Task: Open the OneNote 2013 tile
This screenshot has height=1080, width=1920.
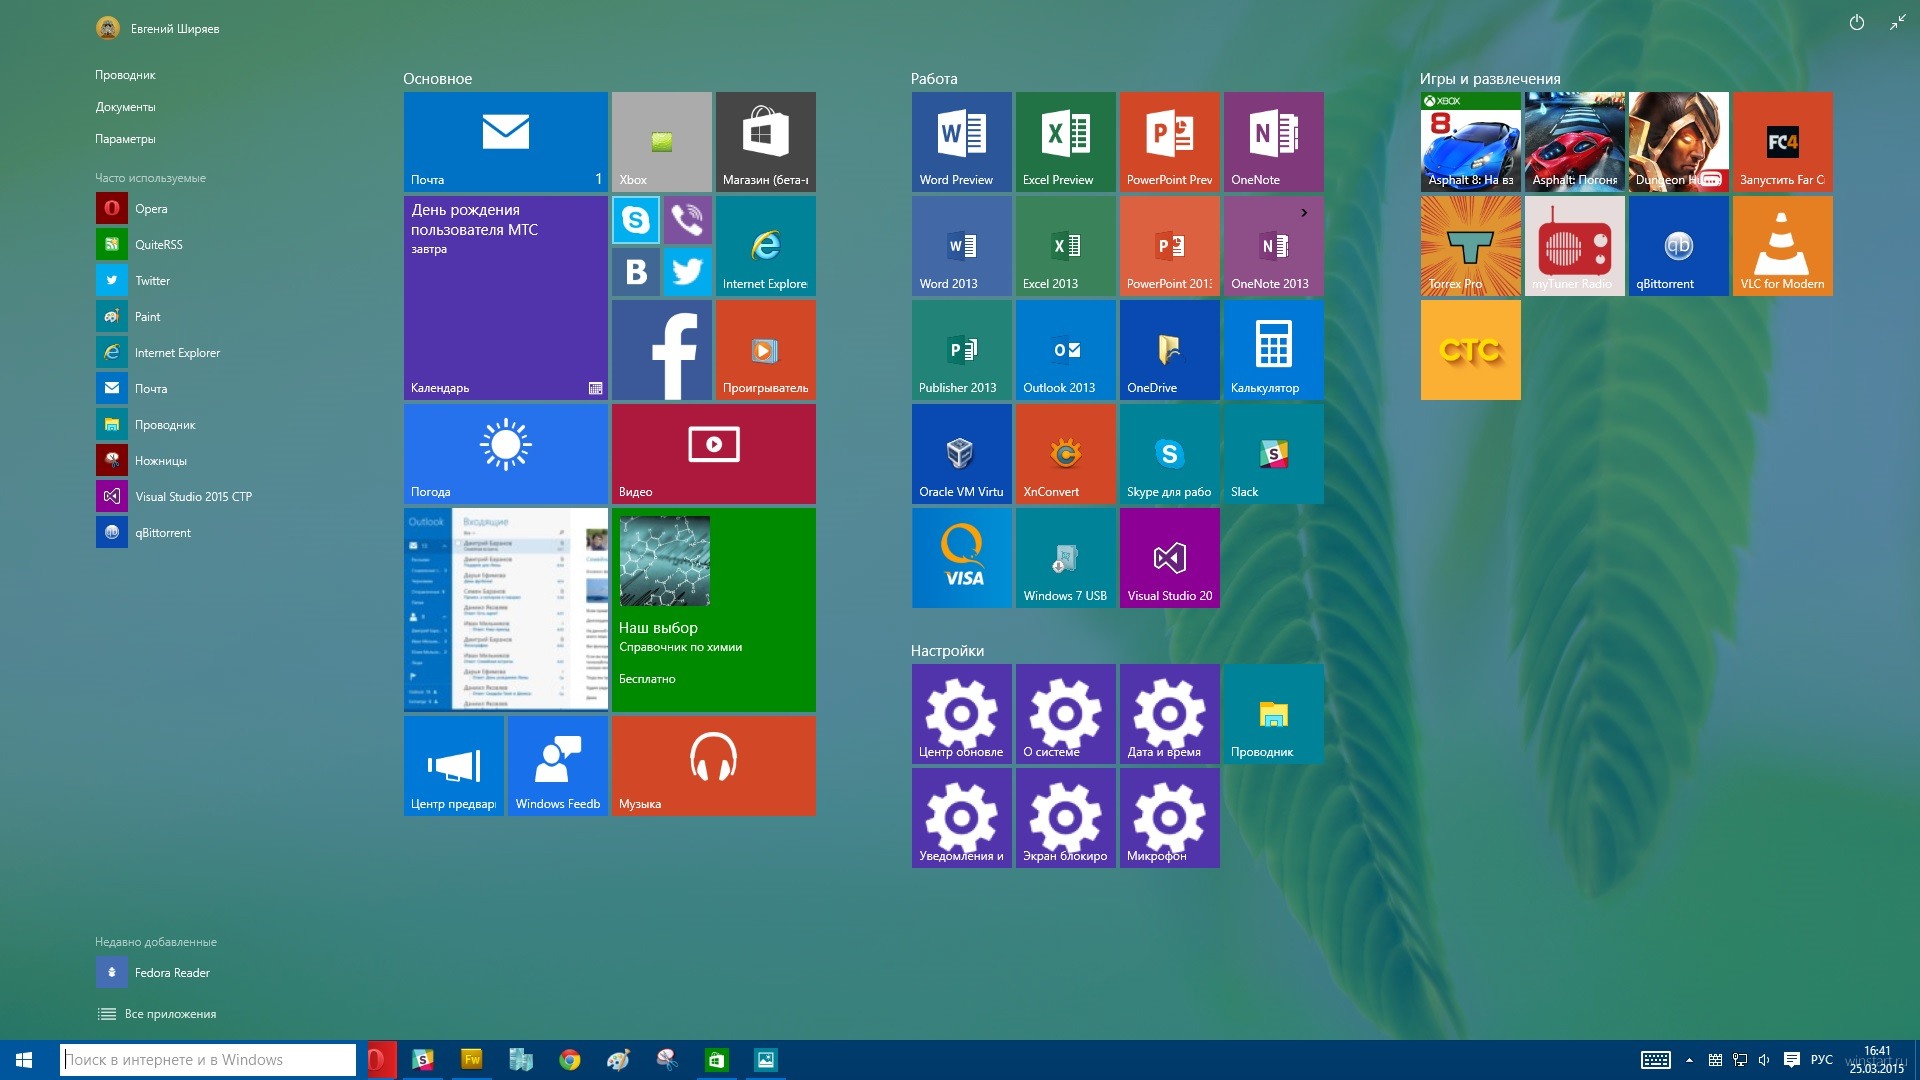Action: click(1273, 245)
